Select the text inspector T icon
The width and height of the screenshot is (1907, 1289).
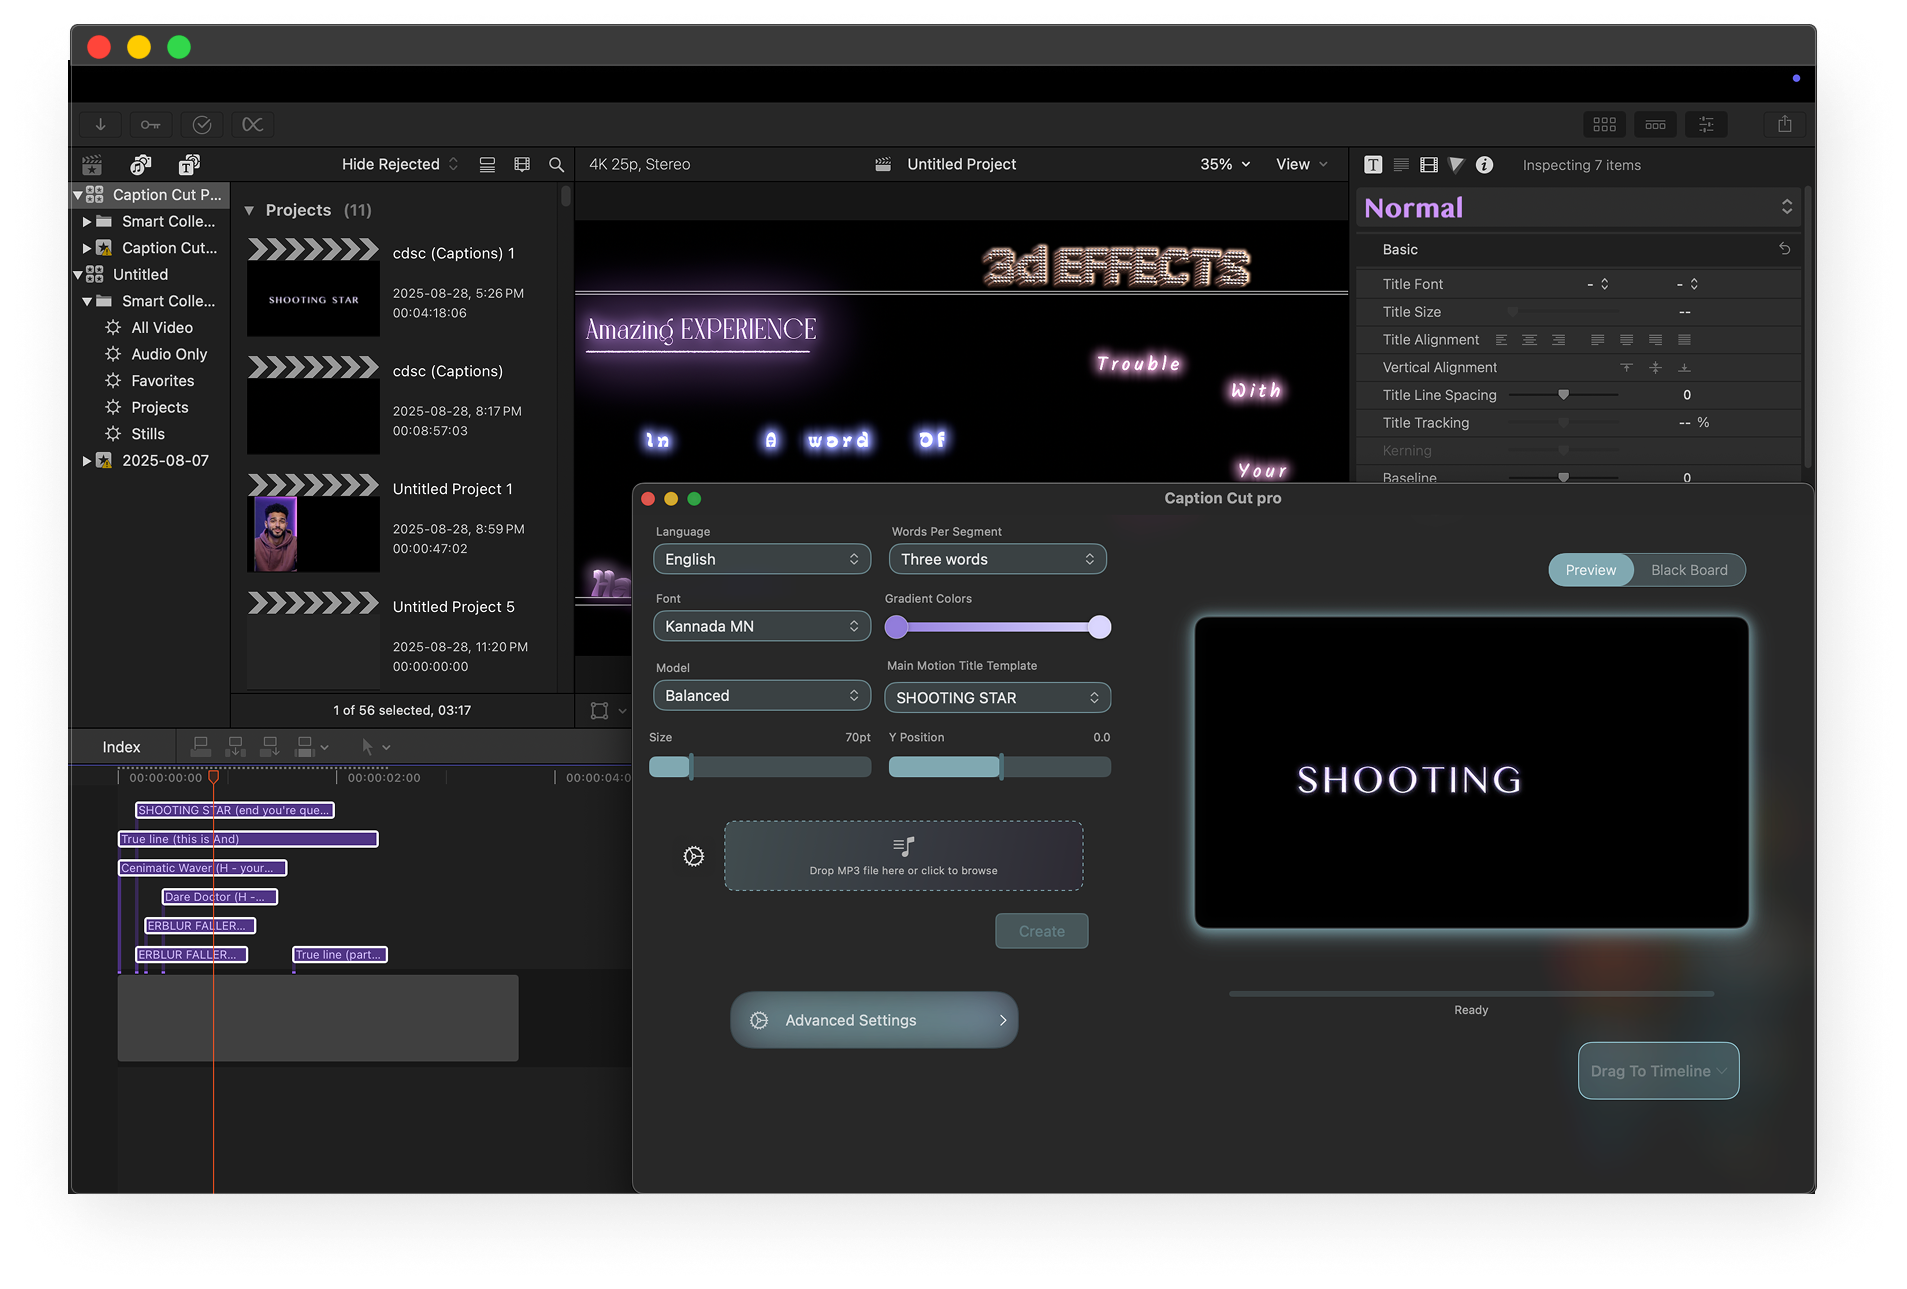[x=1373, y=165]
